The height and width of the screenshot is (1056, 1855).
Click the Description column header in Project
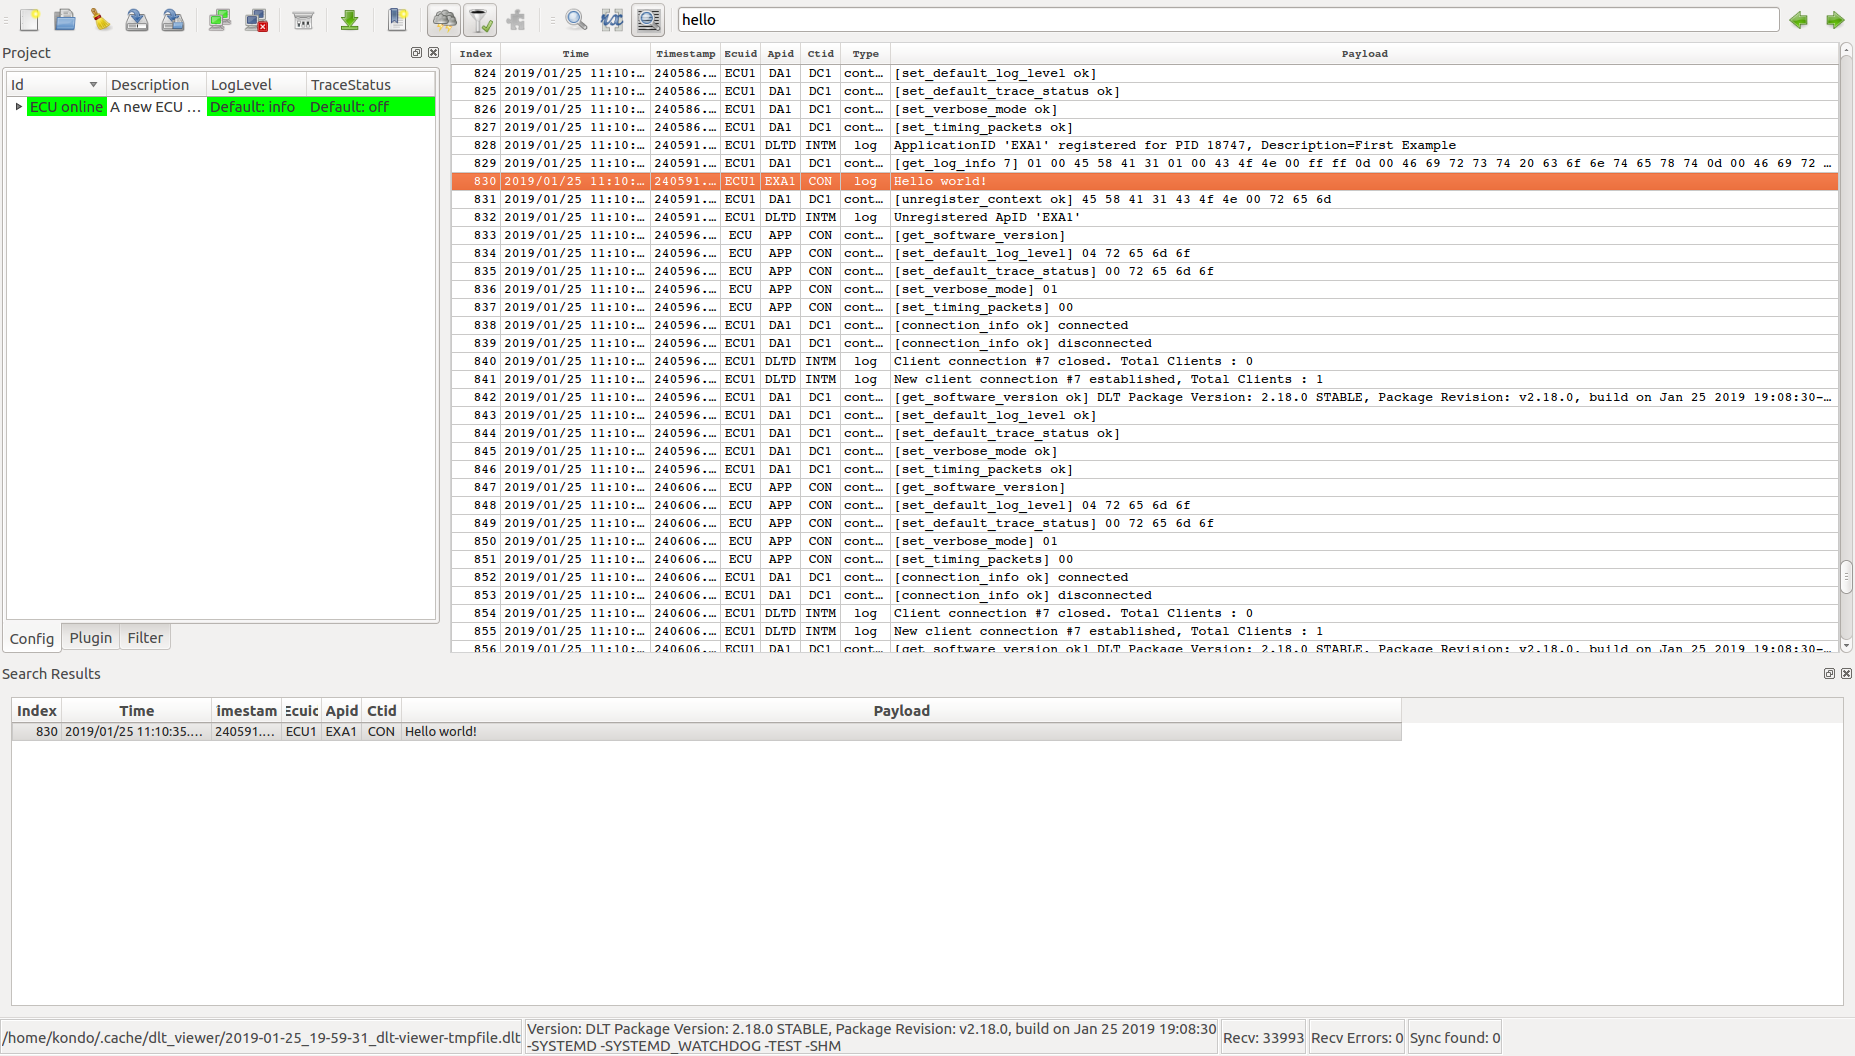156,85
